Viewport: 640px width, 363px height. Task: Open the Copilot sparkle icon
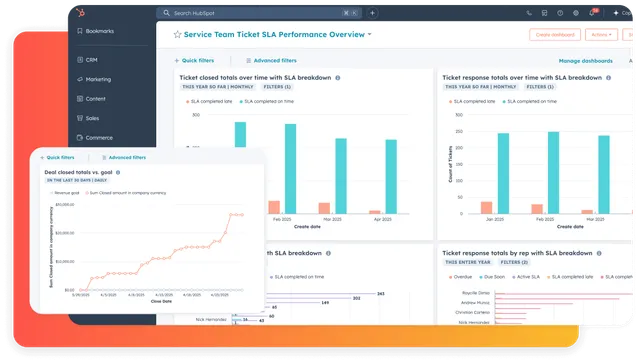616,13
